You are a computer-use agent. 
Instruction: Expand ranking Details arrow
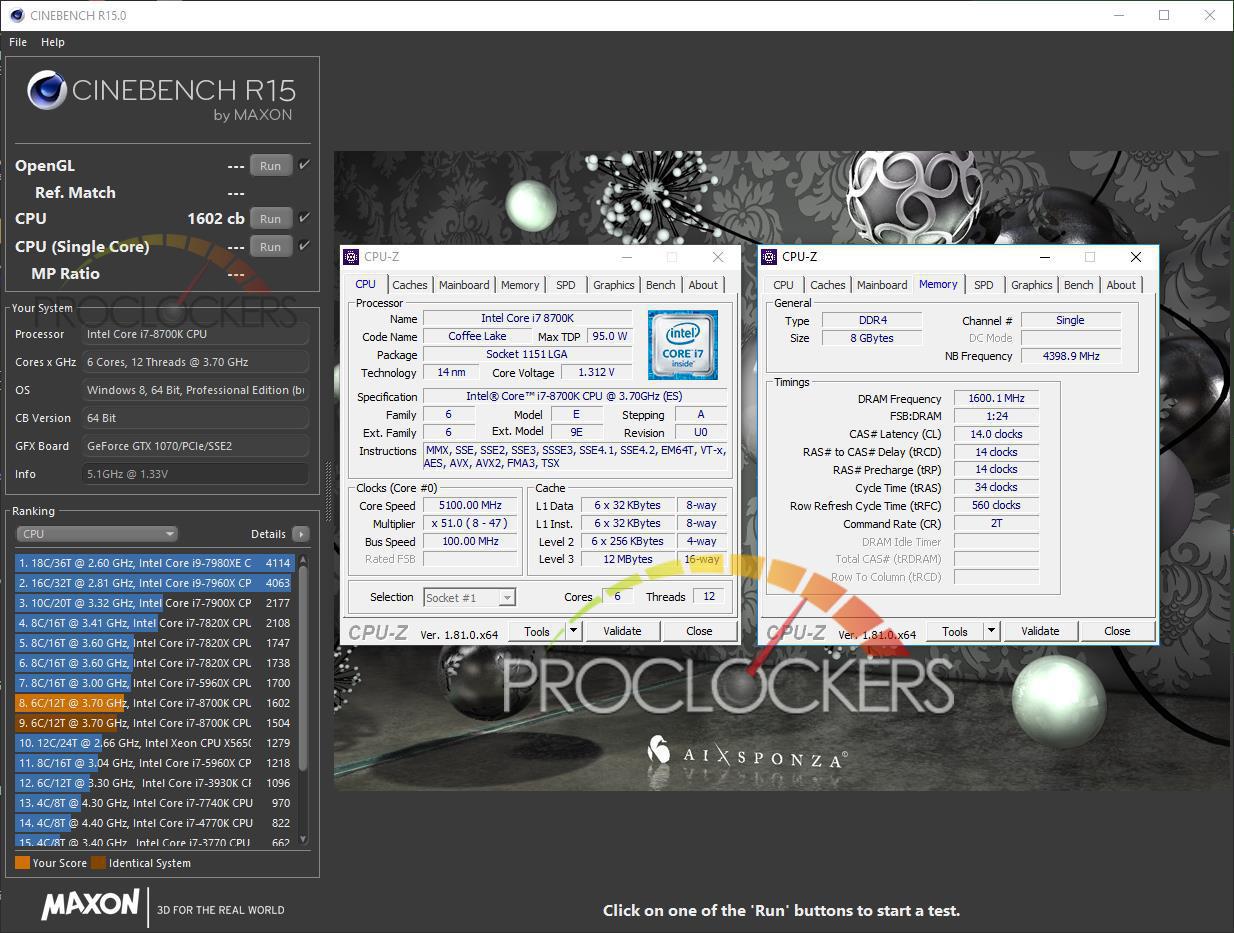pyautogui.click(x=301, y=534)
